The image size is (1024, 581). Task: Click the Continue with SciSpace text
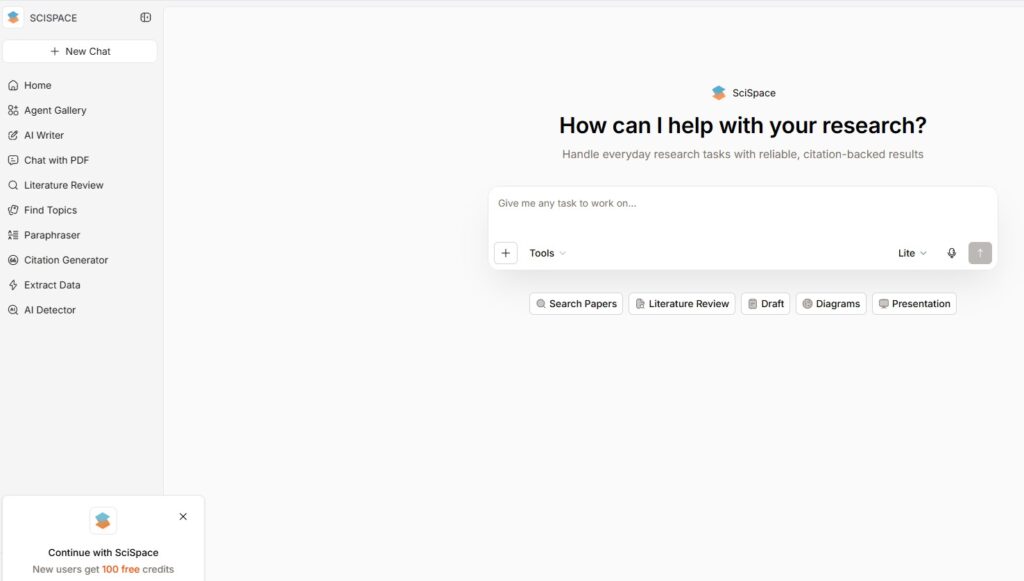tap(103, 552)
